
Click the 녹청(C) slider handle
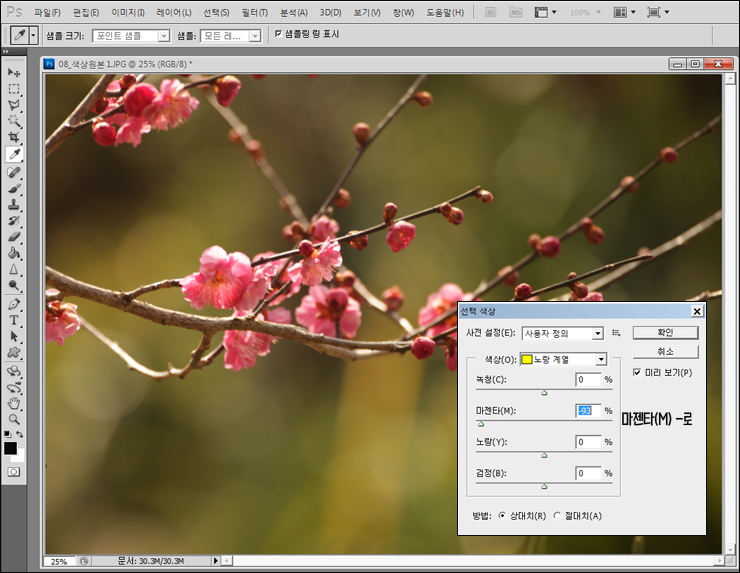[x=544, y=393]
